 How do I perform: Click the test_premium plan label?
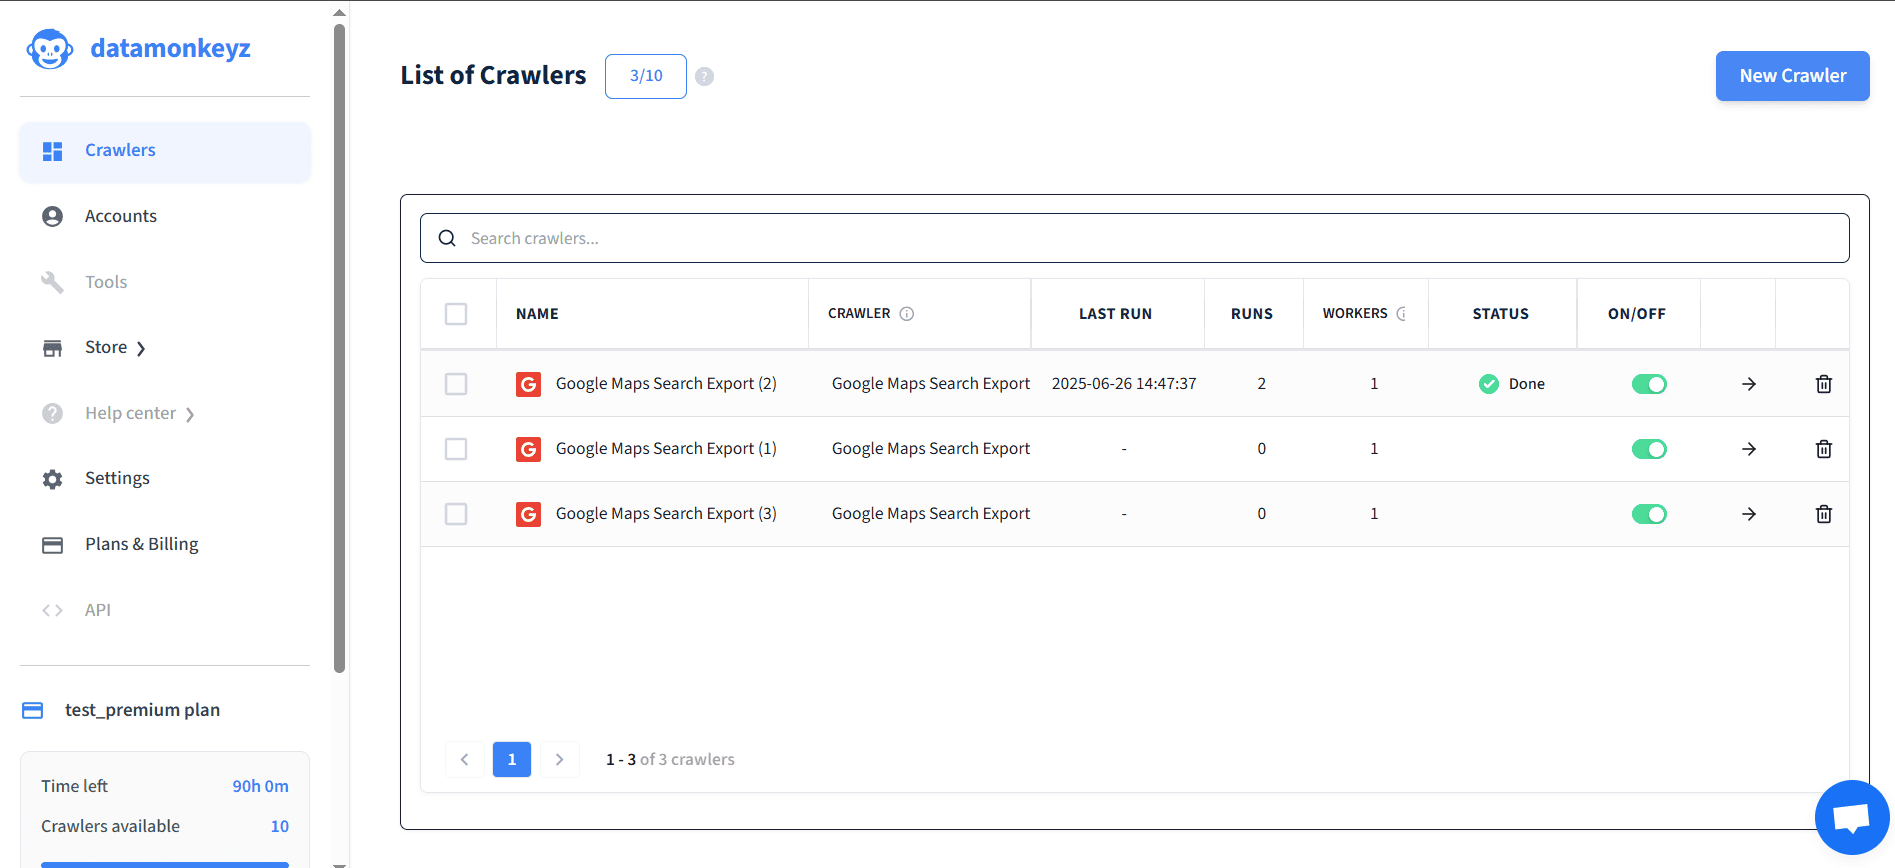(143, 710)
